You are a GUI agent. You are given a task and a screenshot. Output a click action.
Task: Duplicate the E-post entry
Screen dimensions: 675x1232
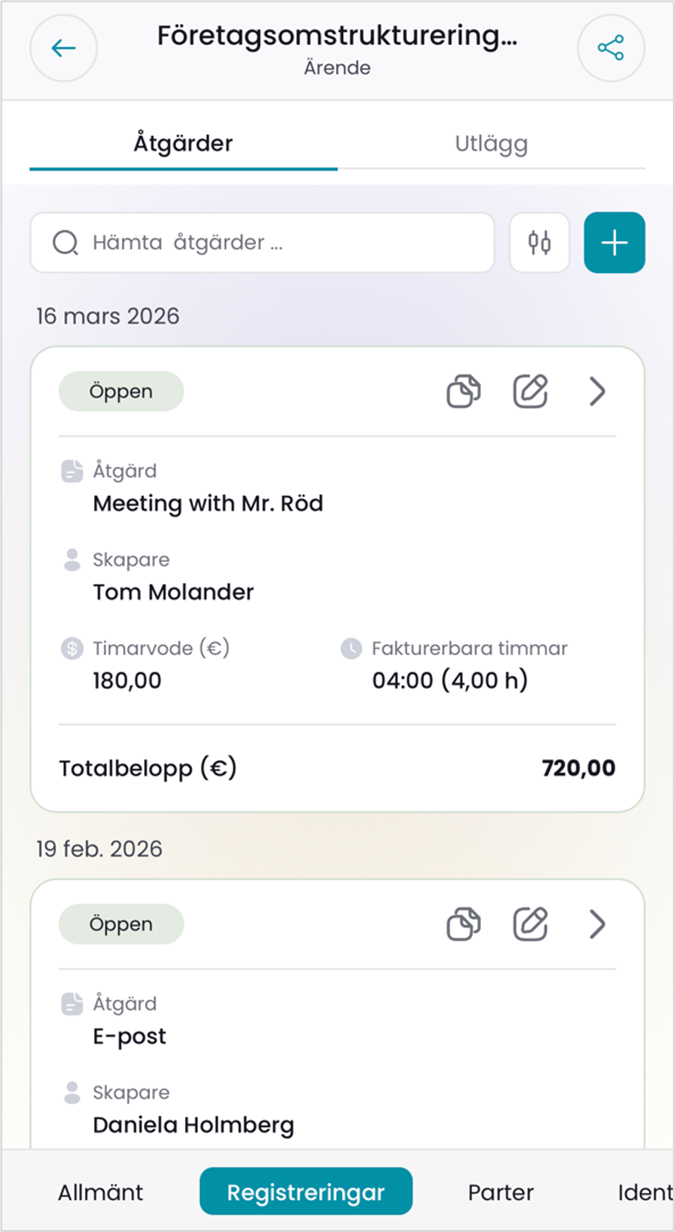click(x=464, y=925)
